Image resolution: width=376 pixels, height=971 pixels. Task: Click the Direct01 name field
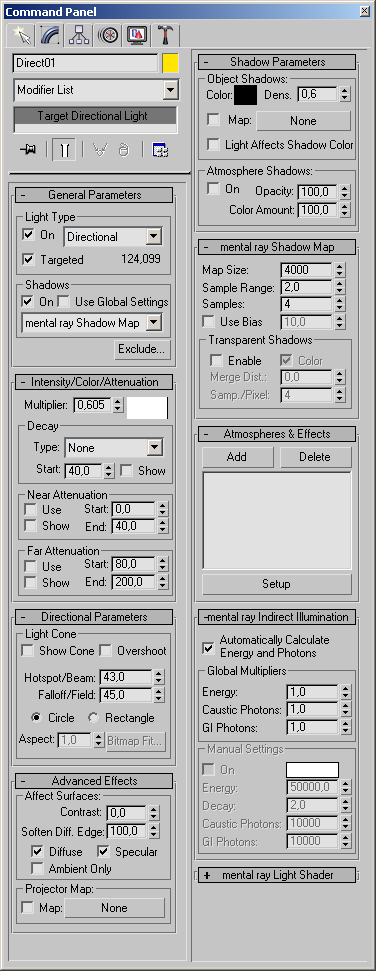[x=85, y=63]
